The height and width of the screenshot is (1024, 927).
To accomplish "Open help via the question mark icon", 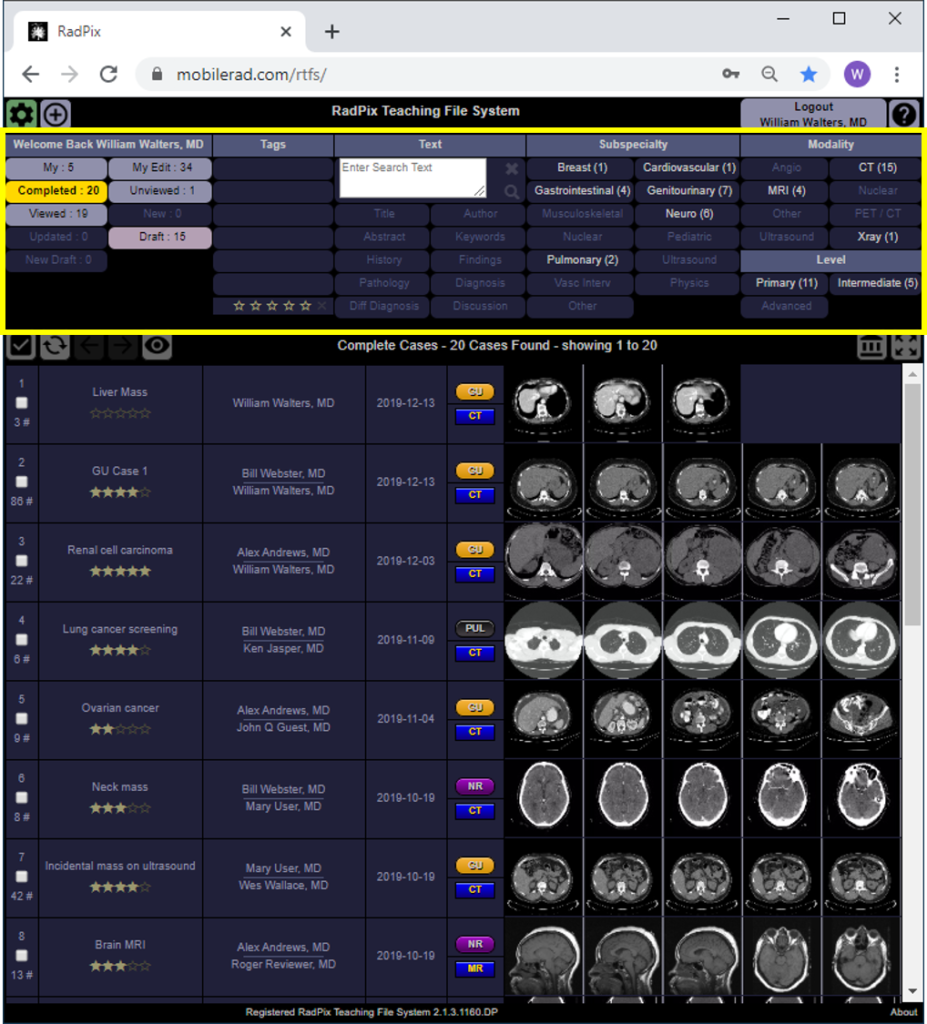I will (904, 114).
